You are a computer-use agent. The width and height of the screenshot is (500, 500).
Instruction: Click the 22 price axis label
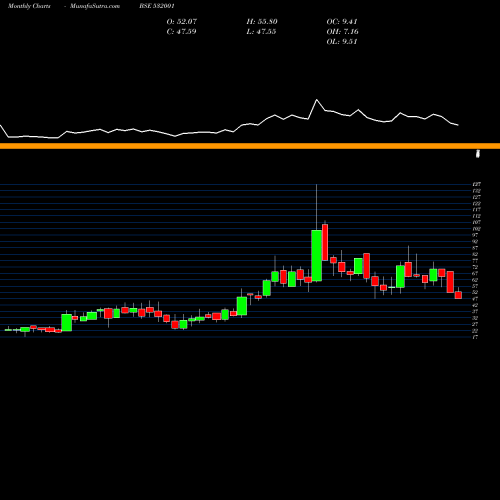[x=475, y=330]
